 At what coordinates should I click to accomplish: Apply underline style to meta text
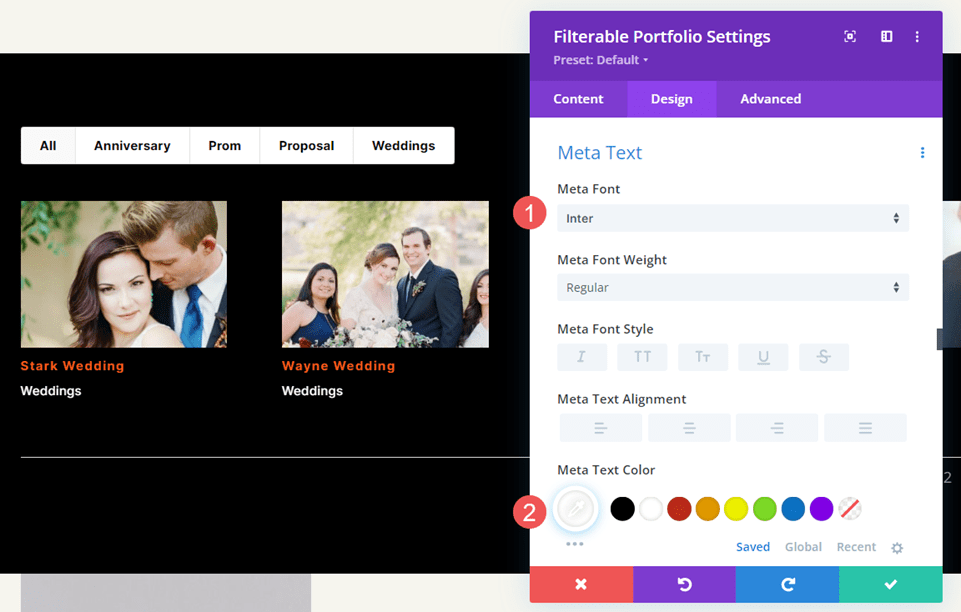[763, 357]
